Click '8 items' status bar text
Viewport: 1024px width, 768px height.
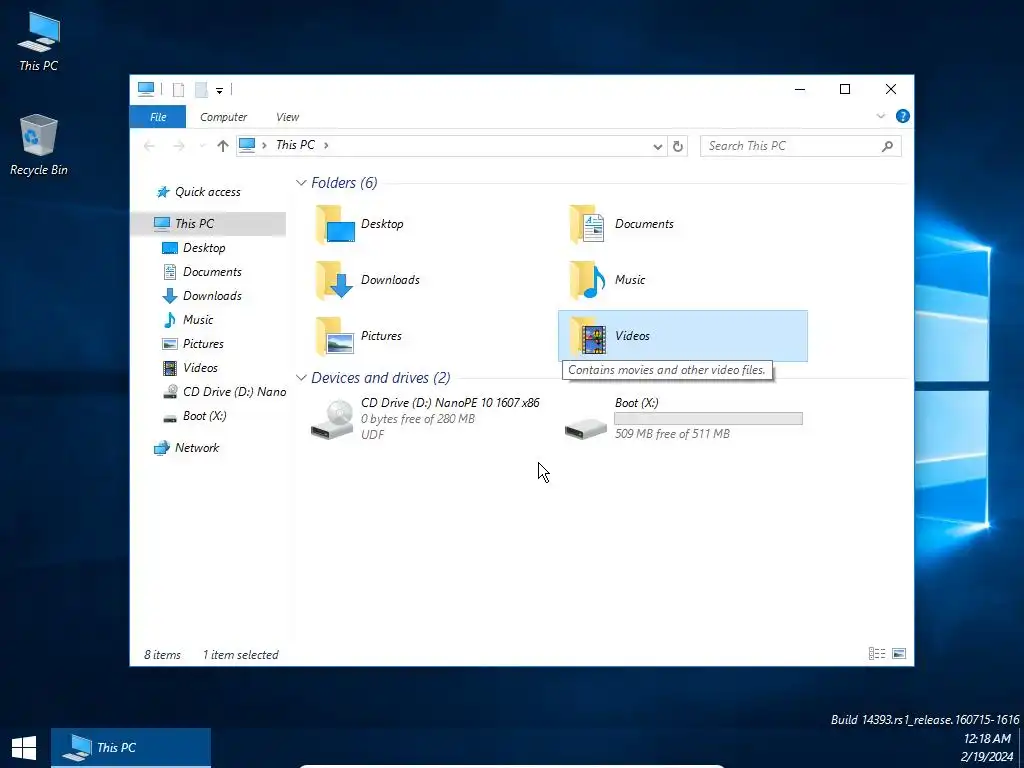click(162, 655)
